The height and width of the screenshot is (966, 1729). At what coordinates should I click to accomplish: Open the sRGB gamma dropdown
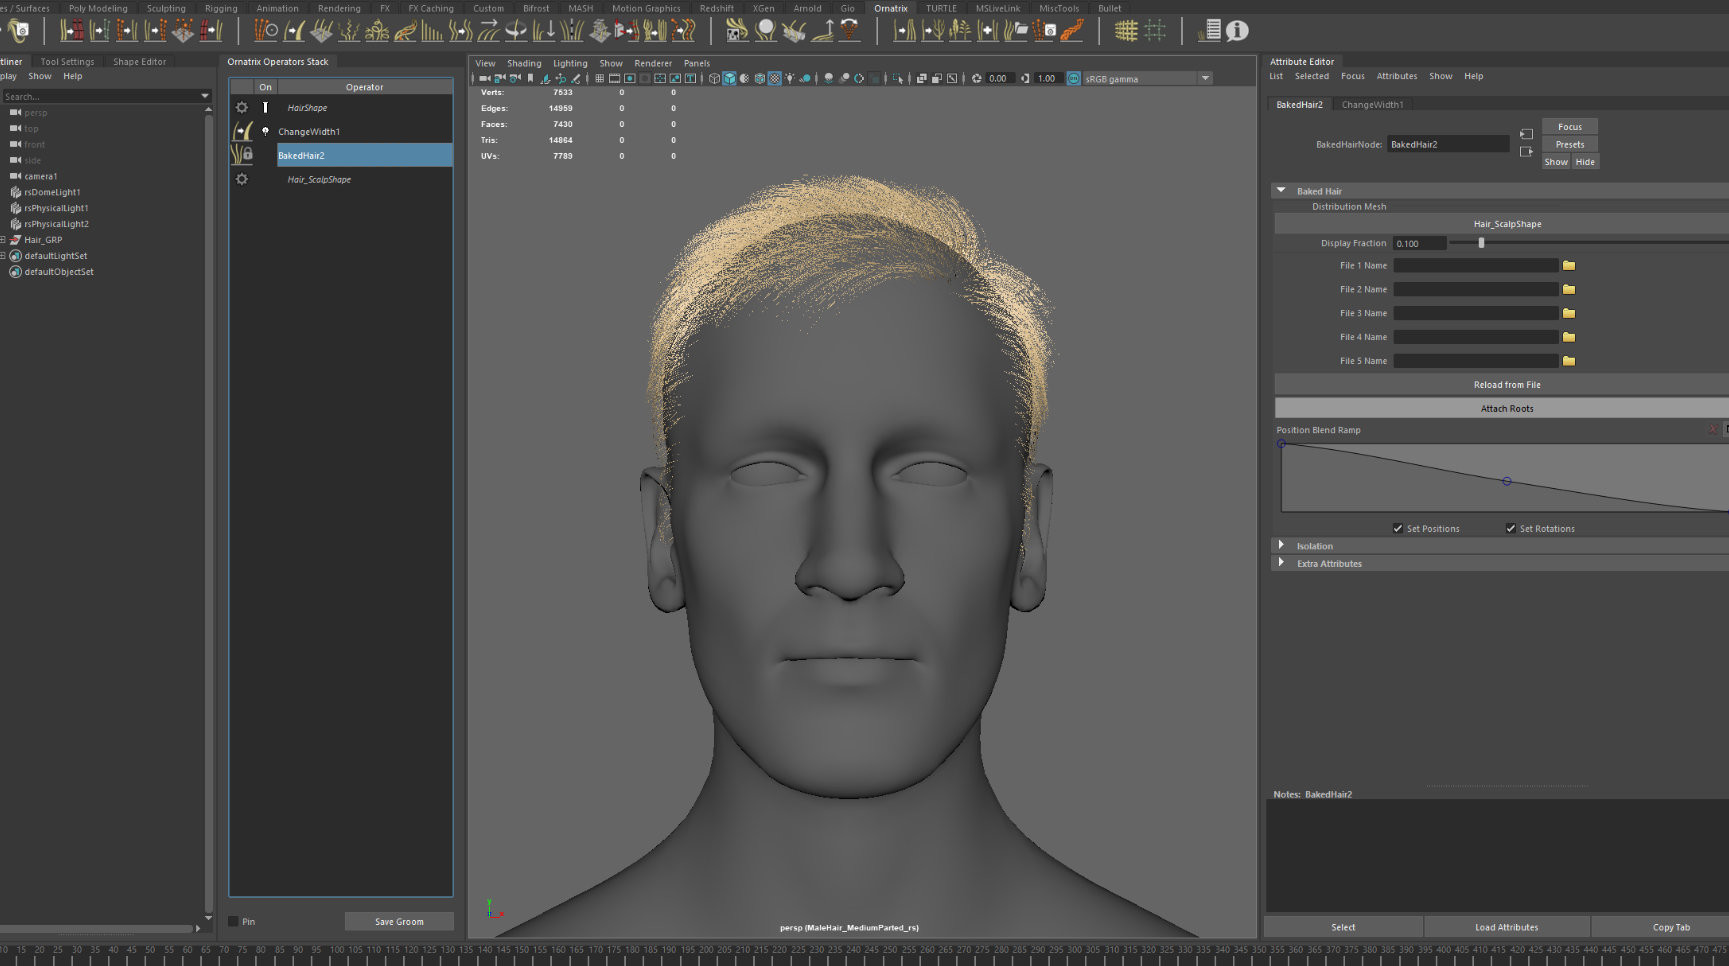(x=1205, y=78)
